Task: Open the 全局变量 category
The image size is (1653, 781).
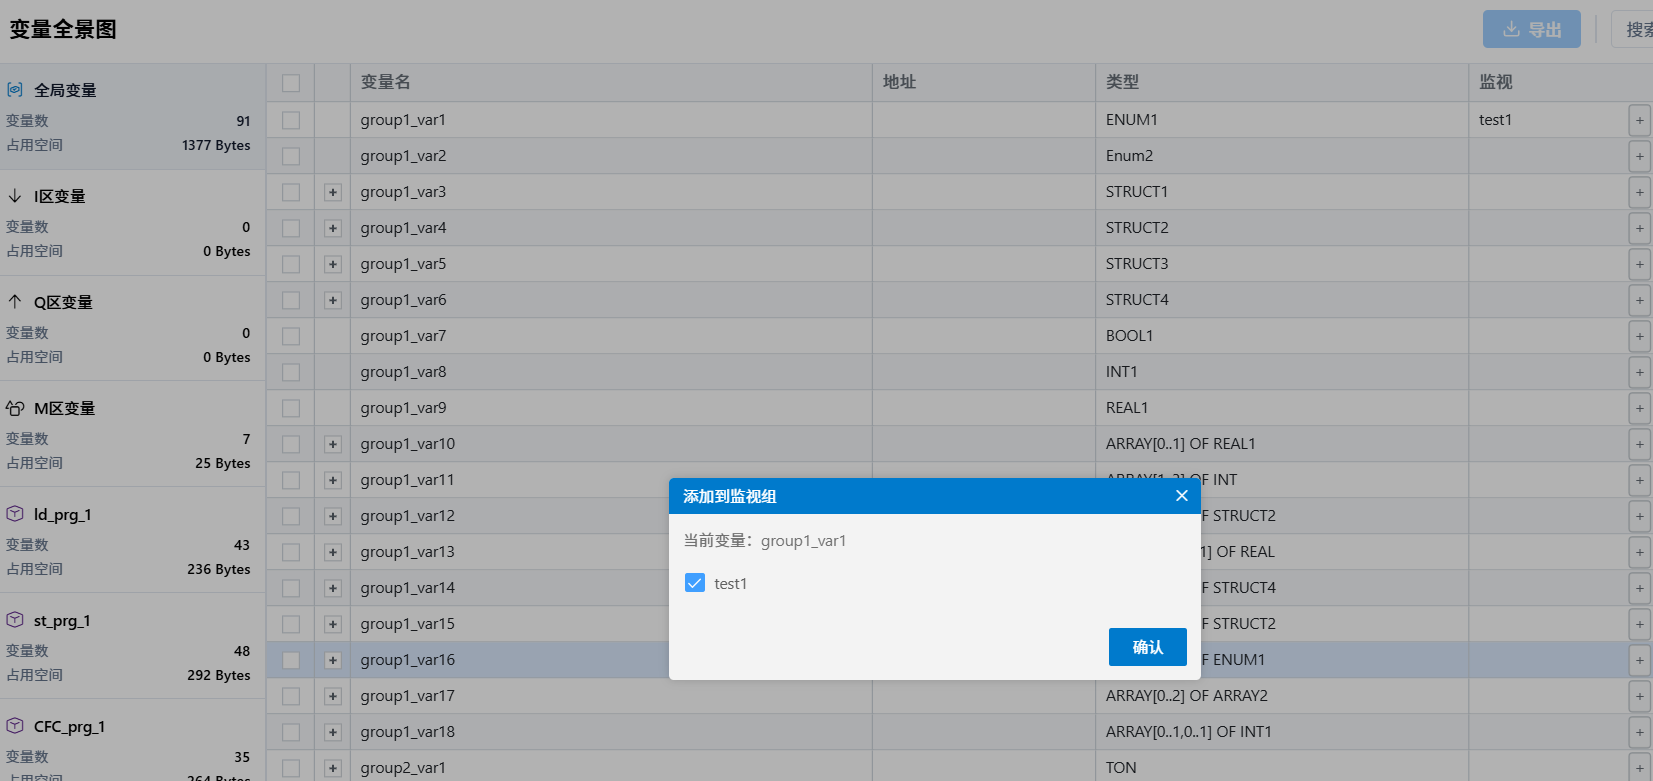Action: [132, 116]
